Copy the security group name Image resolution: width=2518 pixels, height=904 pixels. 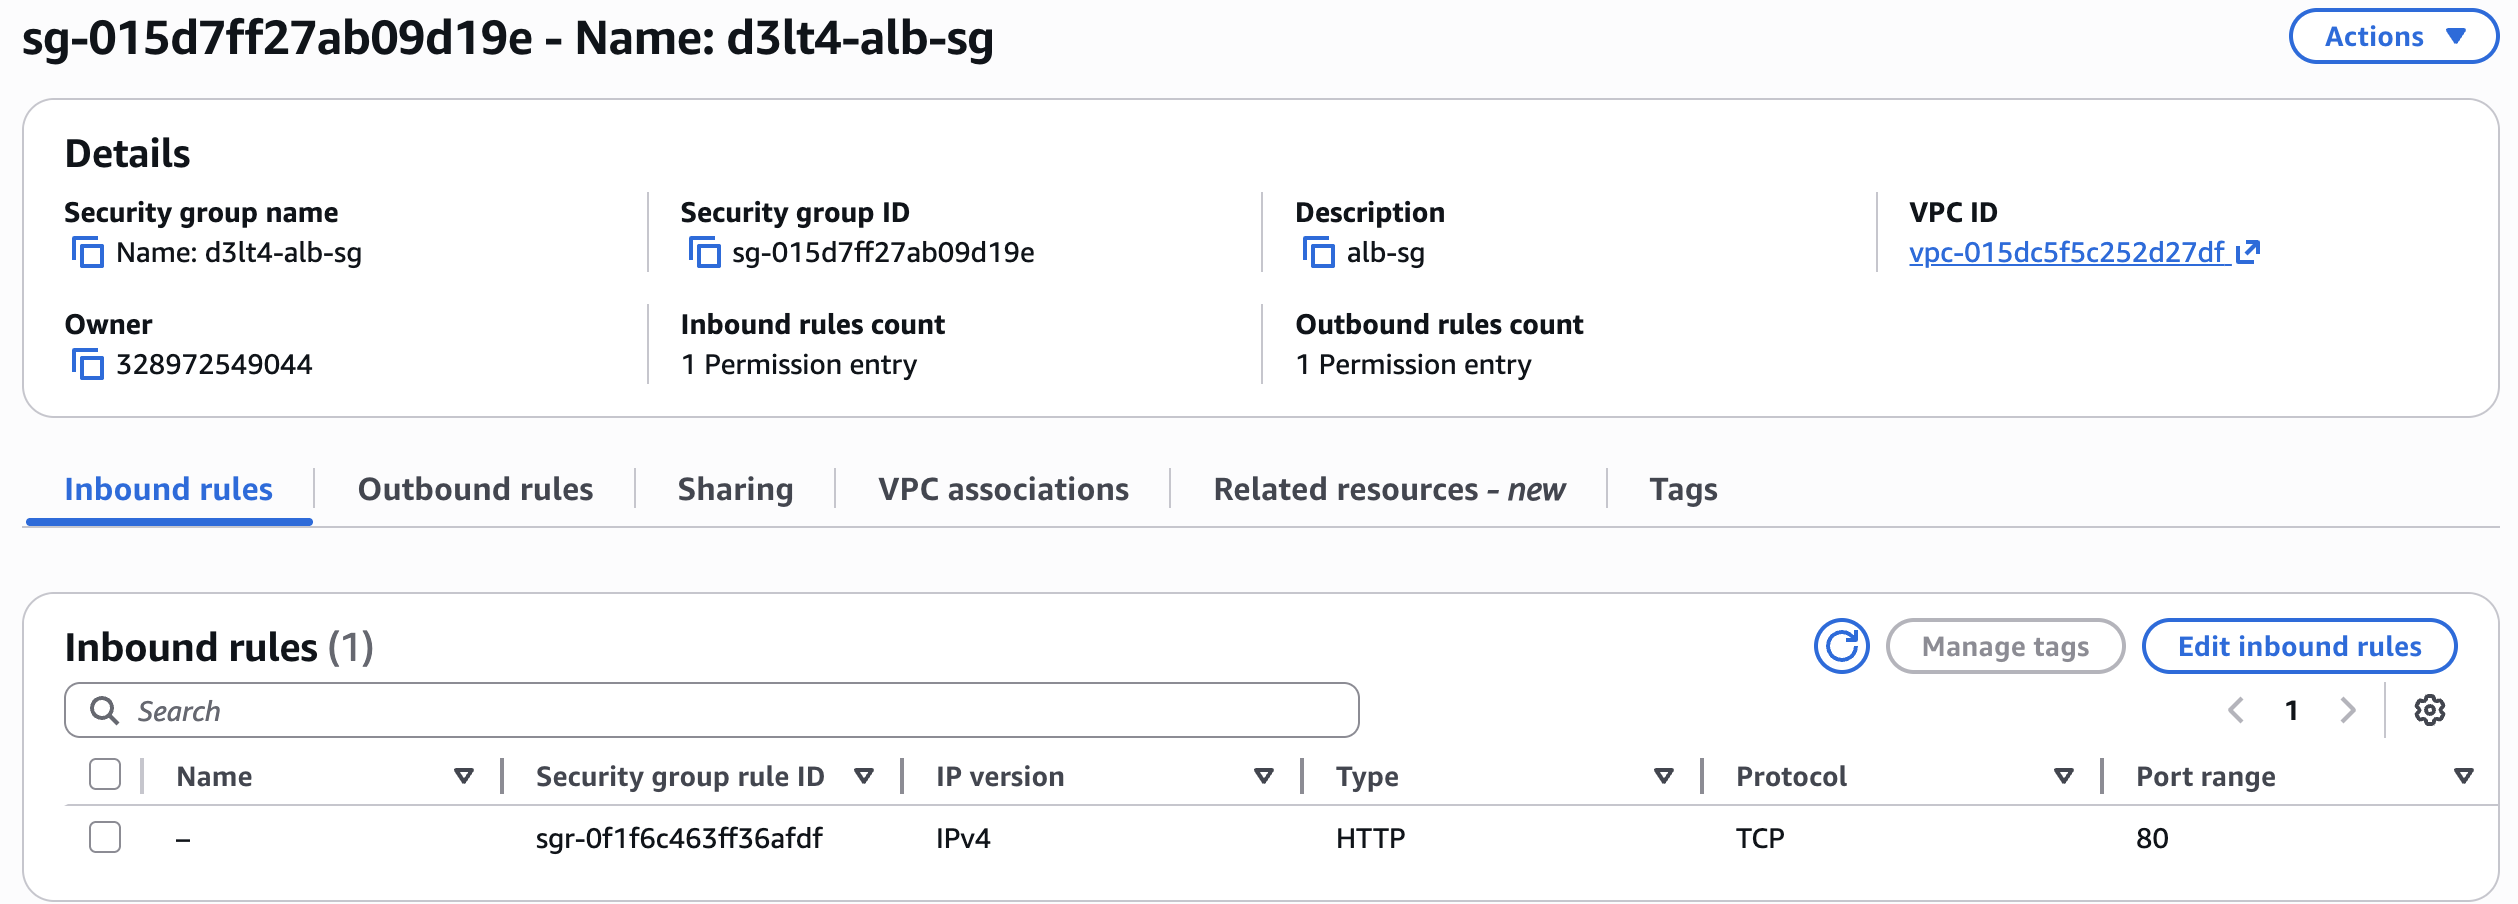tap(88, 253)
